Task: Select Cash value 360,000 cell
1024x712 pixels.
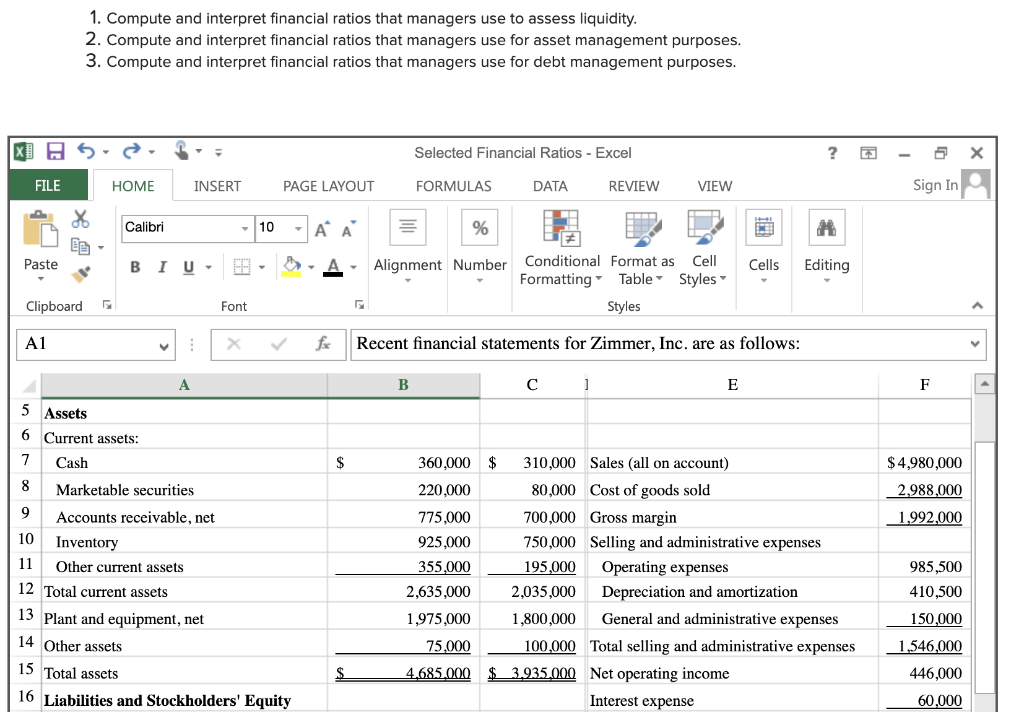Action: 404,462
